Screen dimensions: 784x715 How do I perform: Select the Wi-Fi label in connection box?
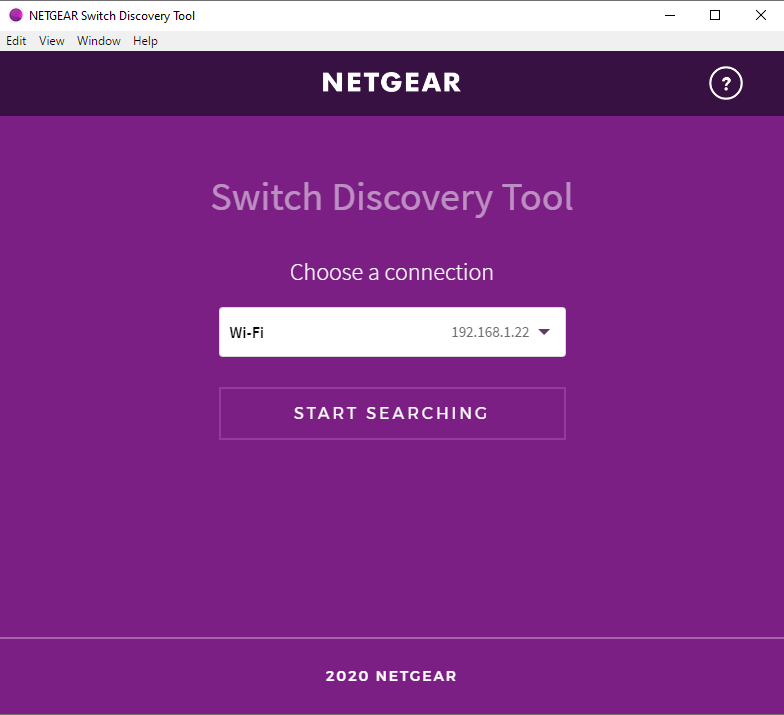[247, 332]
